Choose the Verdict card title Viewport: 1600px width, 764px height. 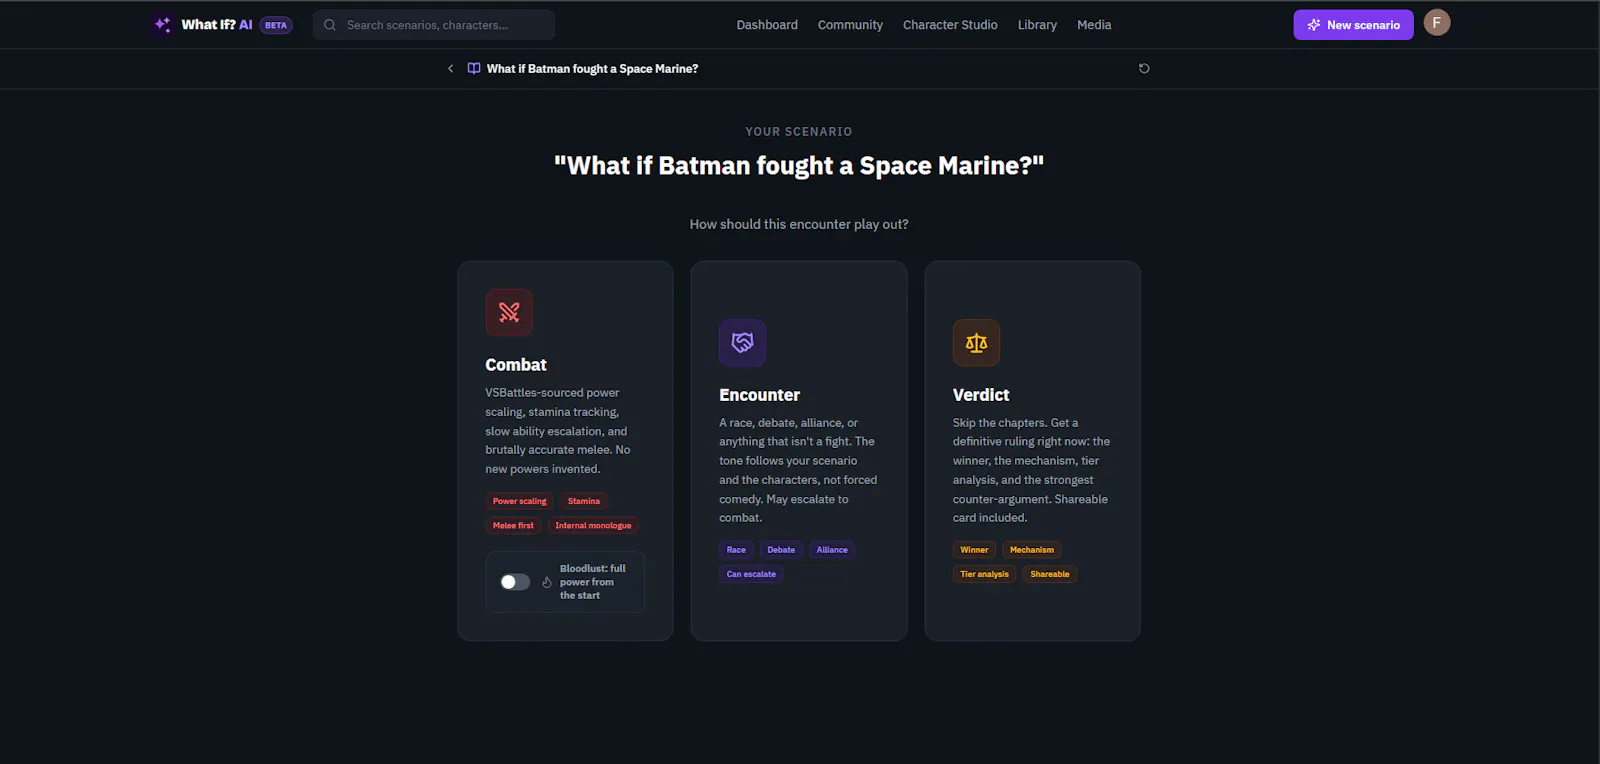981,395
